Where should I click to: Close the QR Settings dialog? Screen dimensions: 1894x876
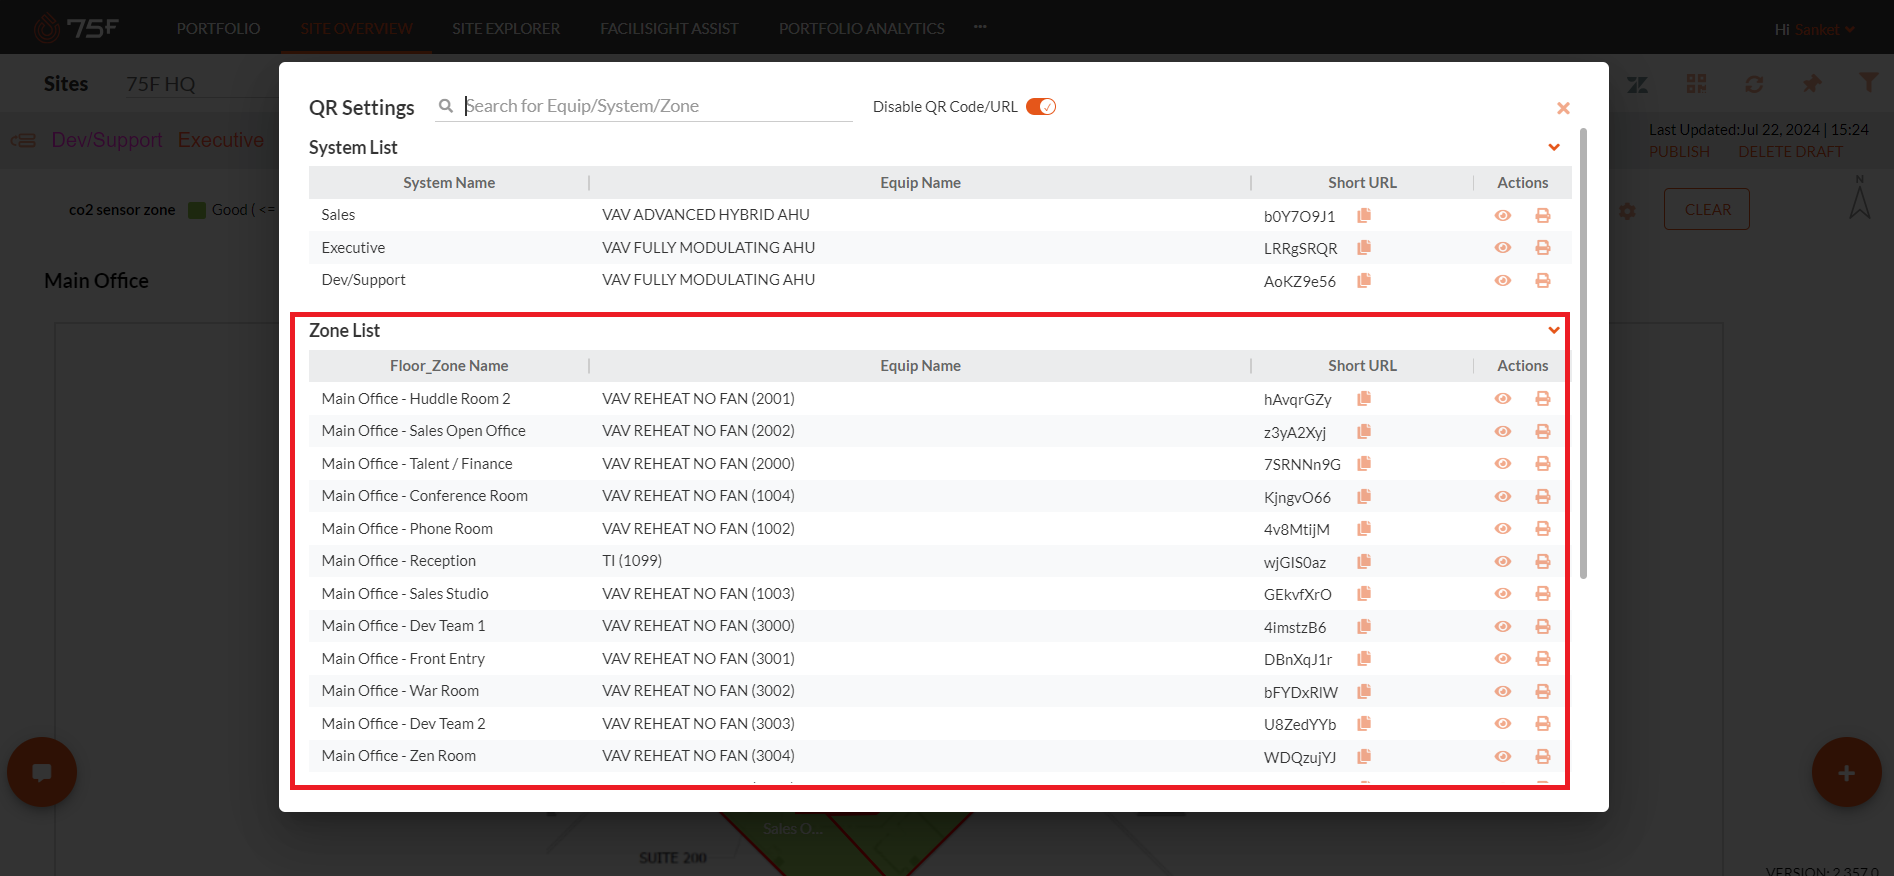coord(1563,108)
